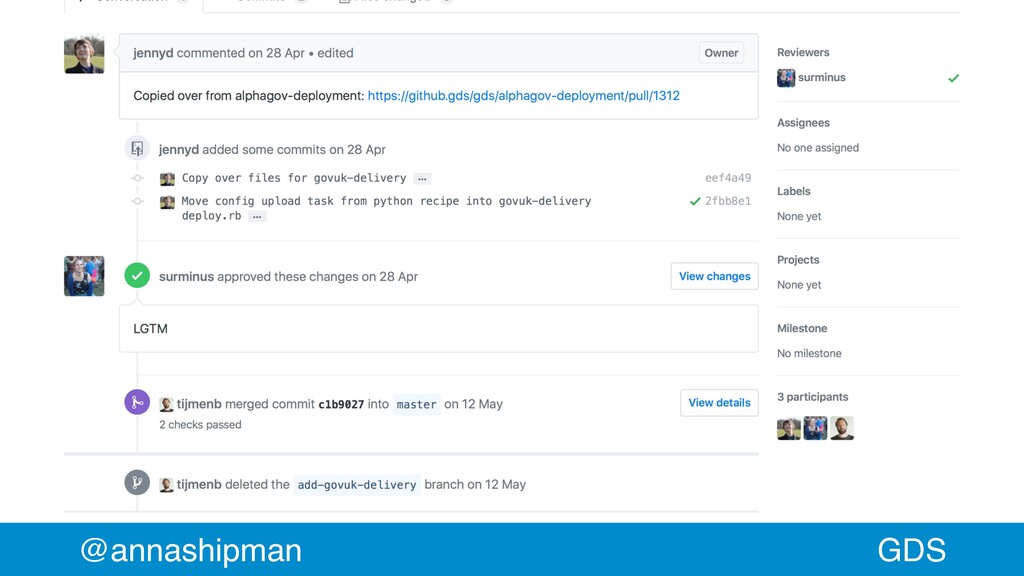Click 'No one assigned' text

[x=818, y=148]
